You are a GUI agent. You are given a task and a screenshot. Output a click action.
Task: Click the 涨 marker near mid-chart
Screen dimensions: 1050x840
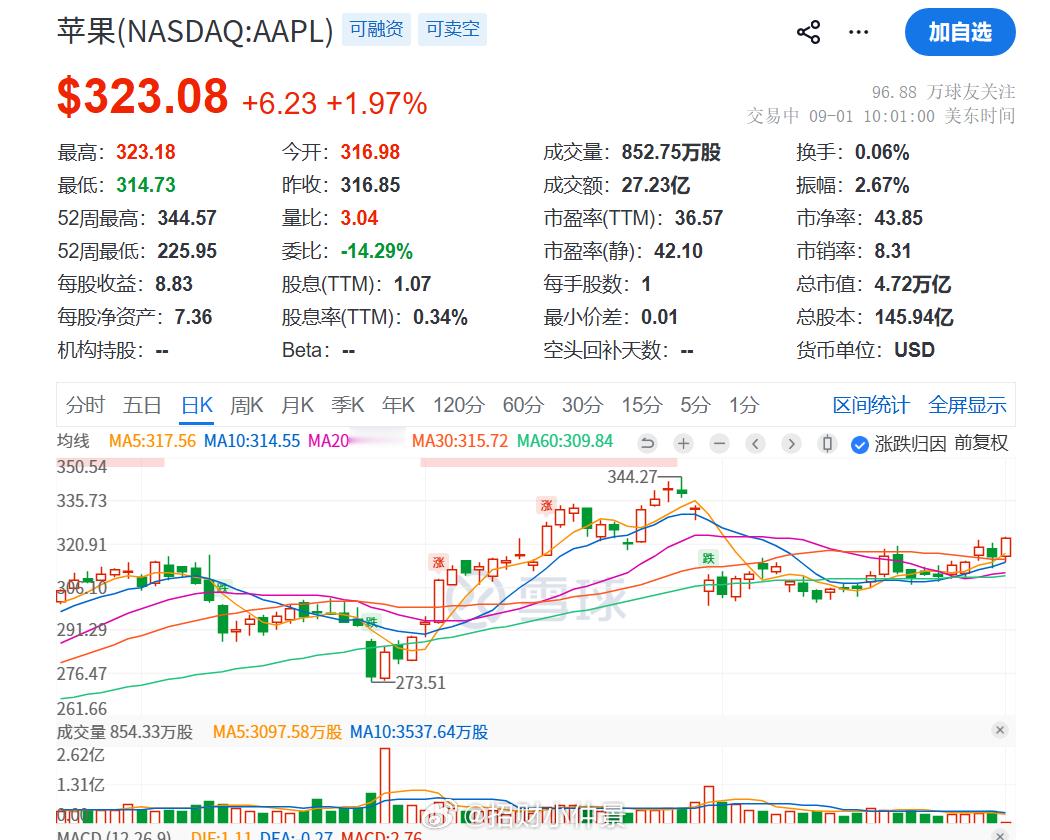pos(439,562)
